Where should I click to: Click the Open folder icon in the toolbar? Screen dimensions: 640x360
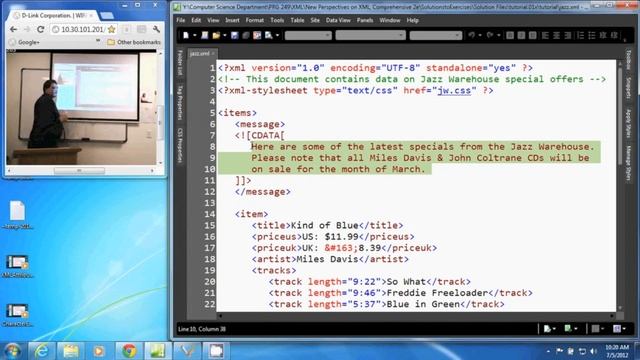(216, 36)
